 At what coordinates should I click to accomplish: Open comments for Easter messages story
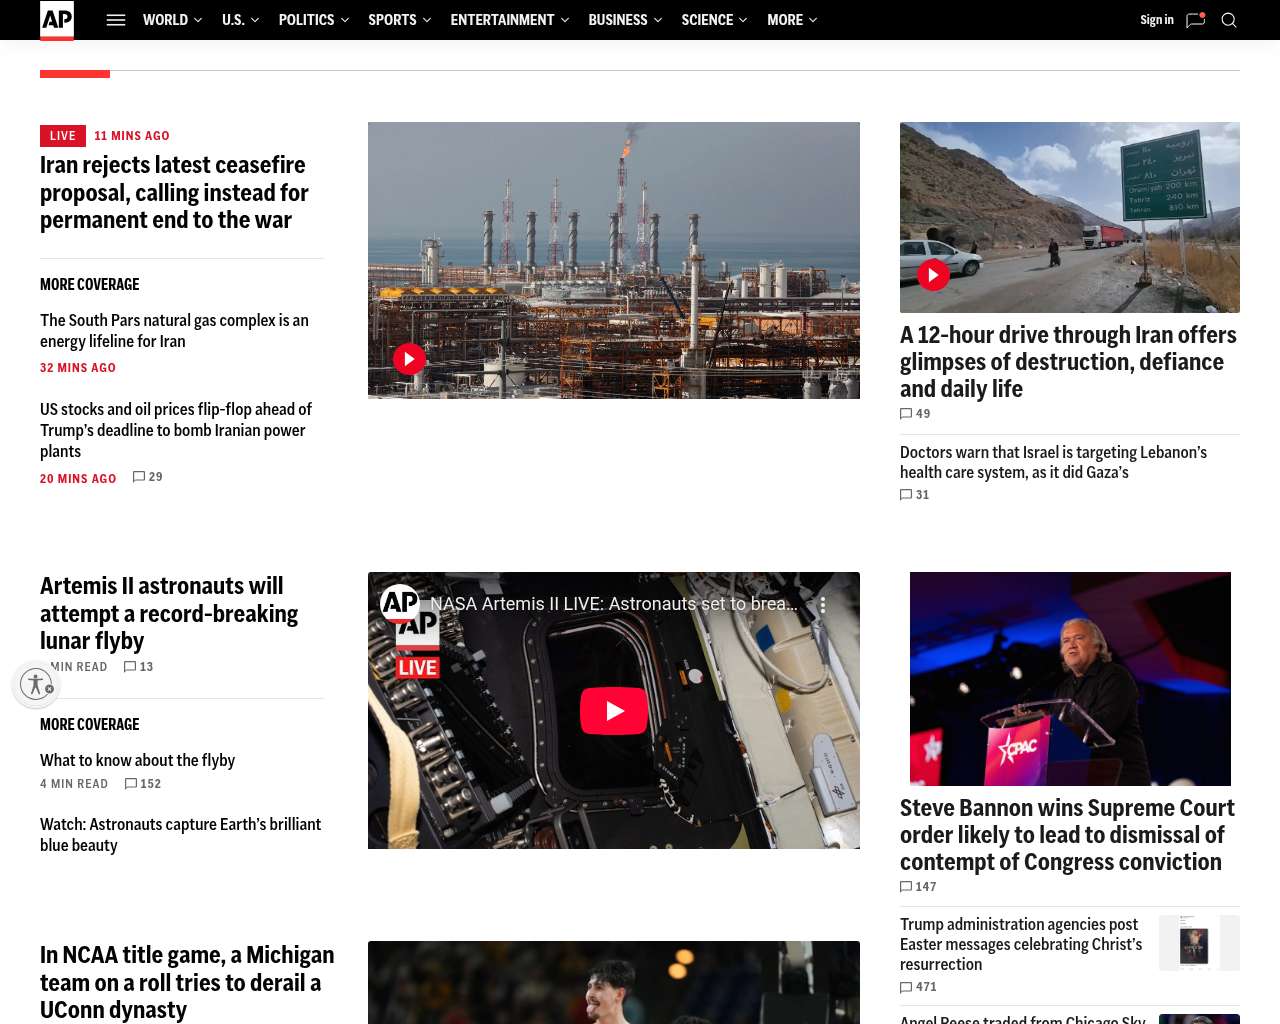(x=918, y=987)
